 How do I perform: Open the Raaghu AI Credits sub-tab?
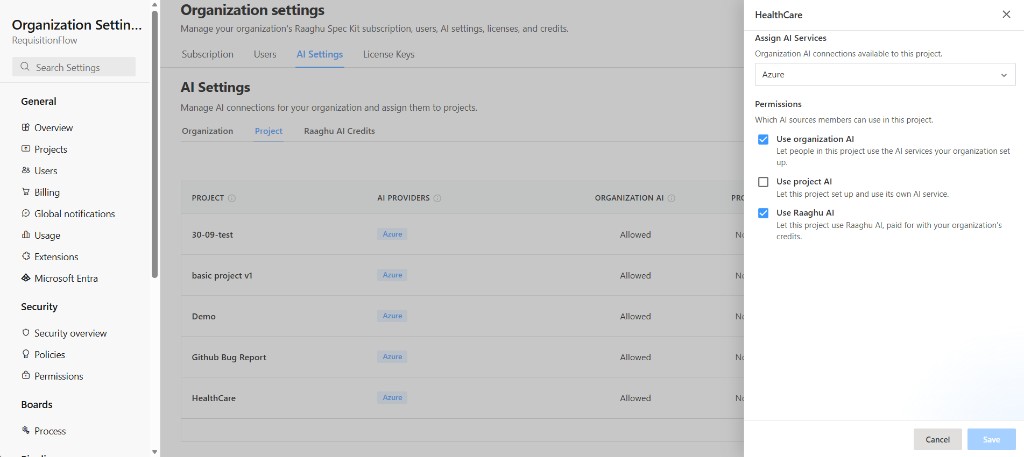(340, 131)
